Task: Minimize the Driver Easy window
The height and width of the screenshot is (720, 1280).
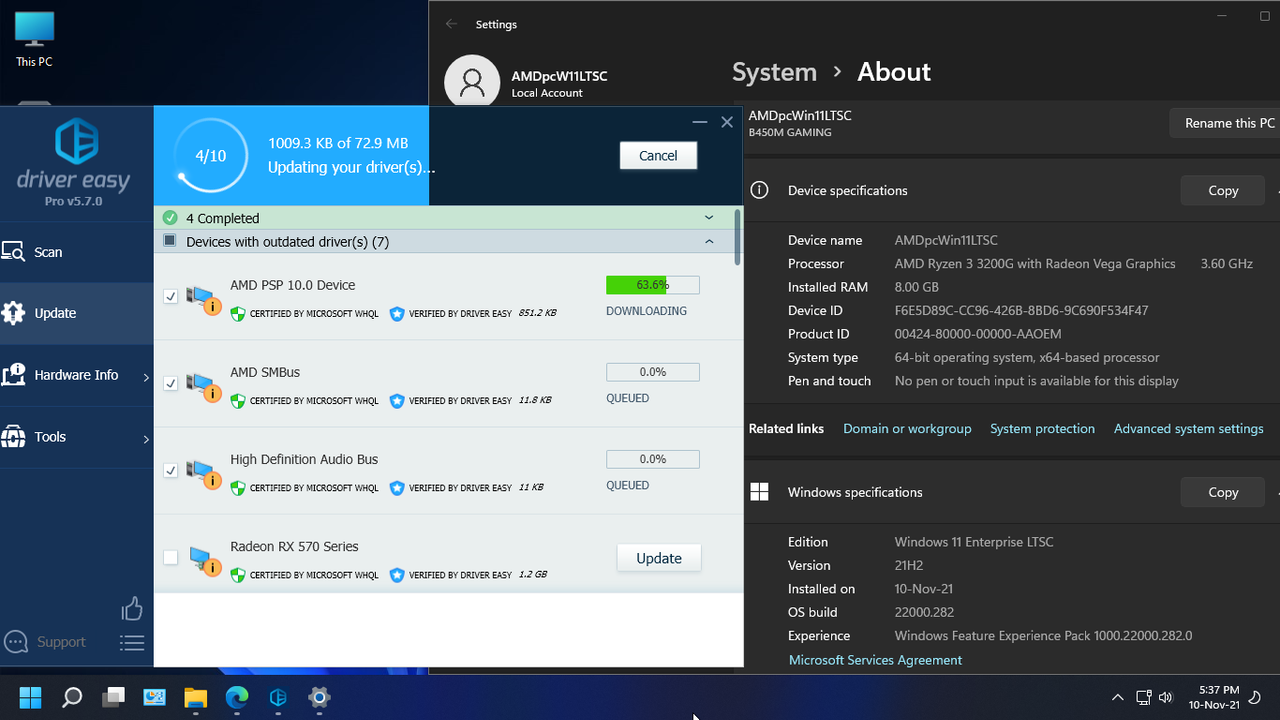Action: 700,122
